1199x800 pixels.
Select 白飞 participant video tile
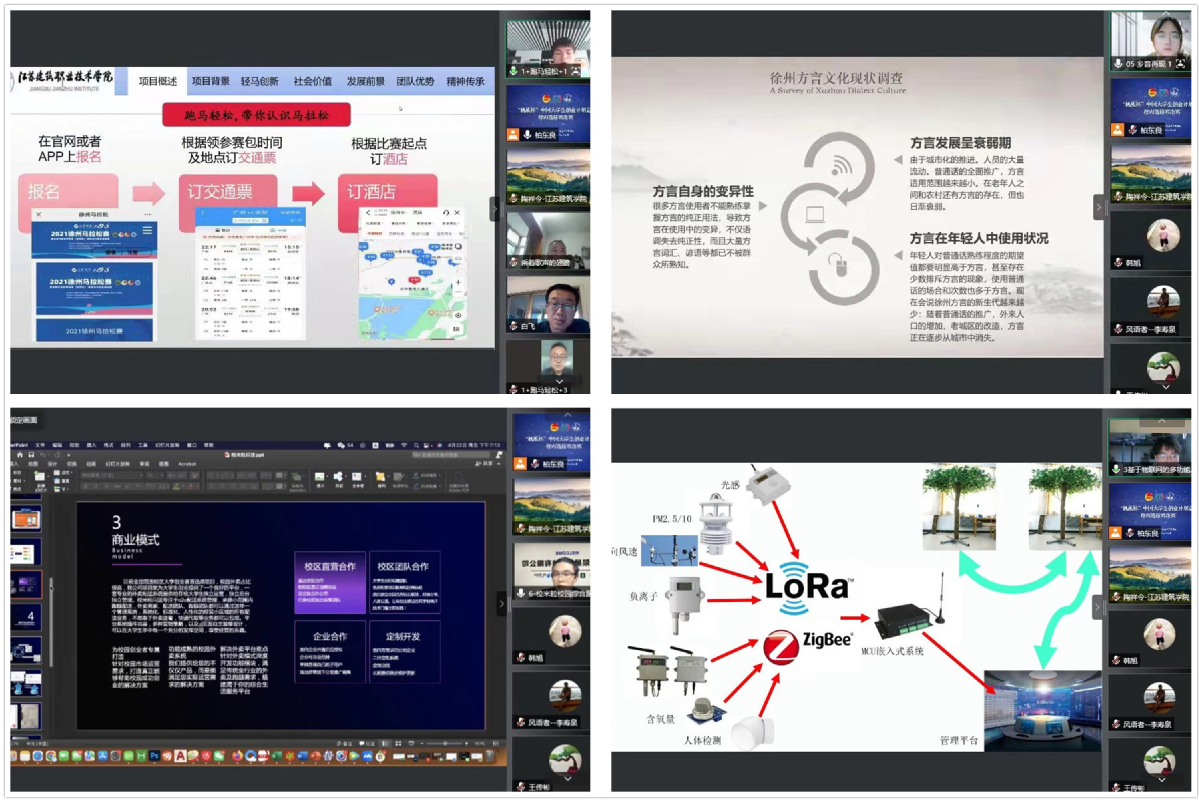pyautogui.click(x=547, y=305)
